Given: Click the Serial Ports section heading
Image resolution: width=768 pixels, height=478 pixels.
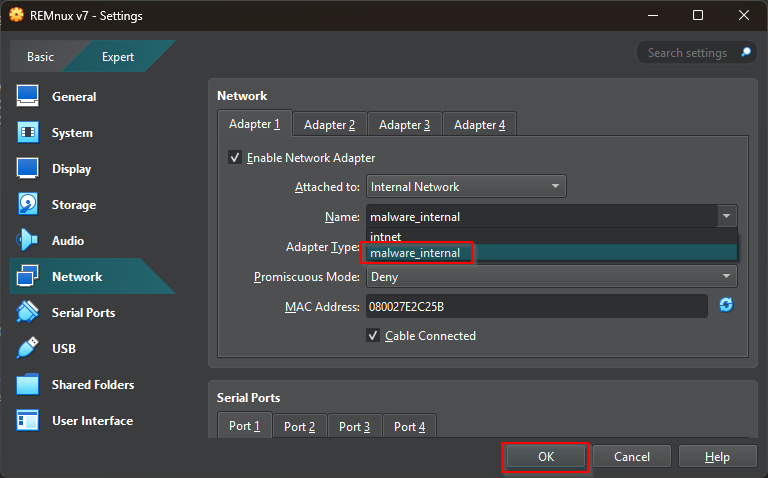Looking at the screenshot, I should [x=248, y=398].
